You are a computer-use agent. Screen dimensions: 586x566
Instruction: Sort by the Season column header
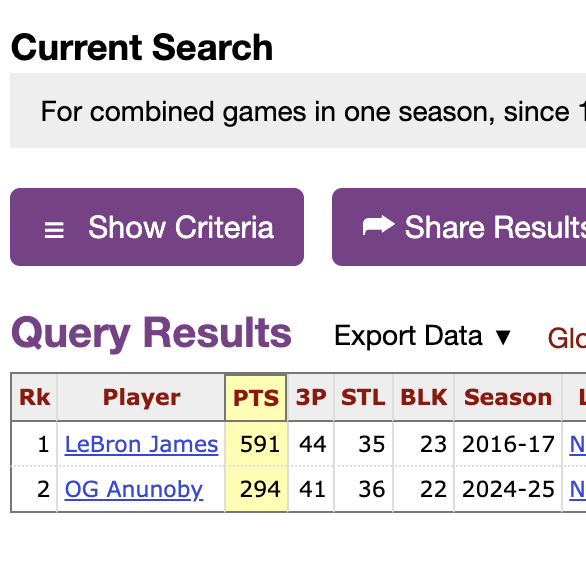508,397
